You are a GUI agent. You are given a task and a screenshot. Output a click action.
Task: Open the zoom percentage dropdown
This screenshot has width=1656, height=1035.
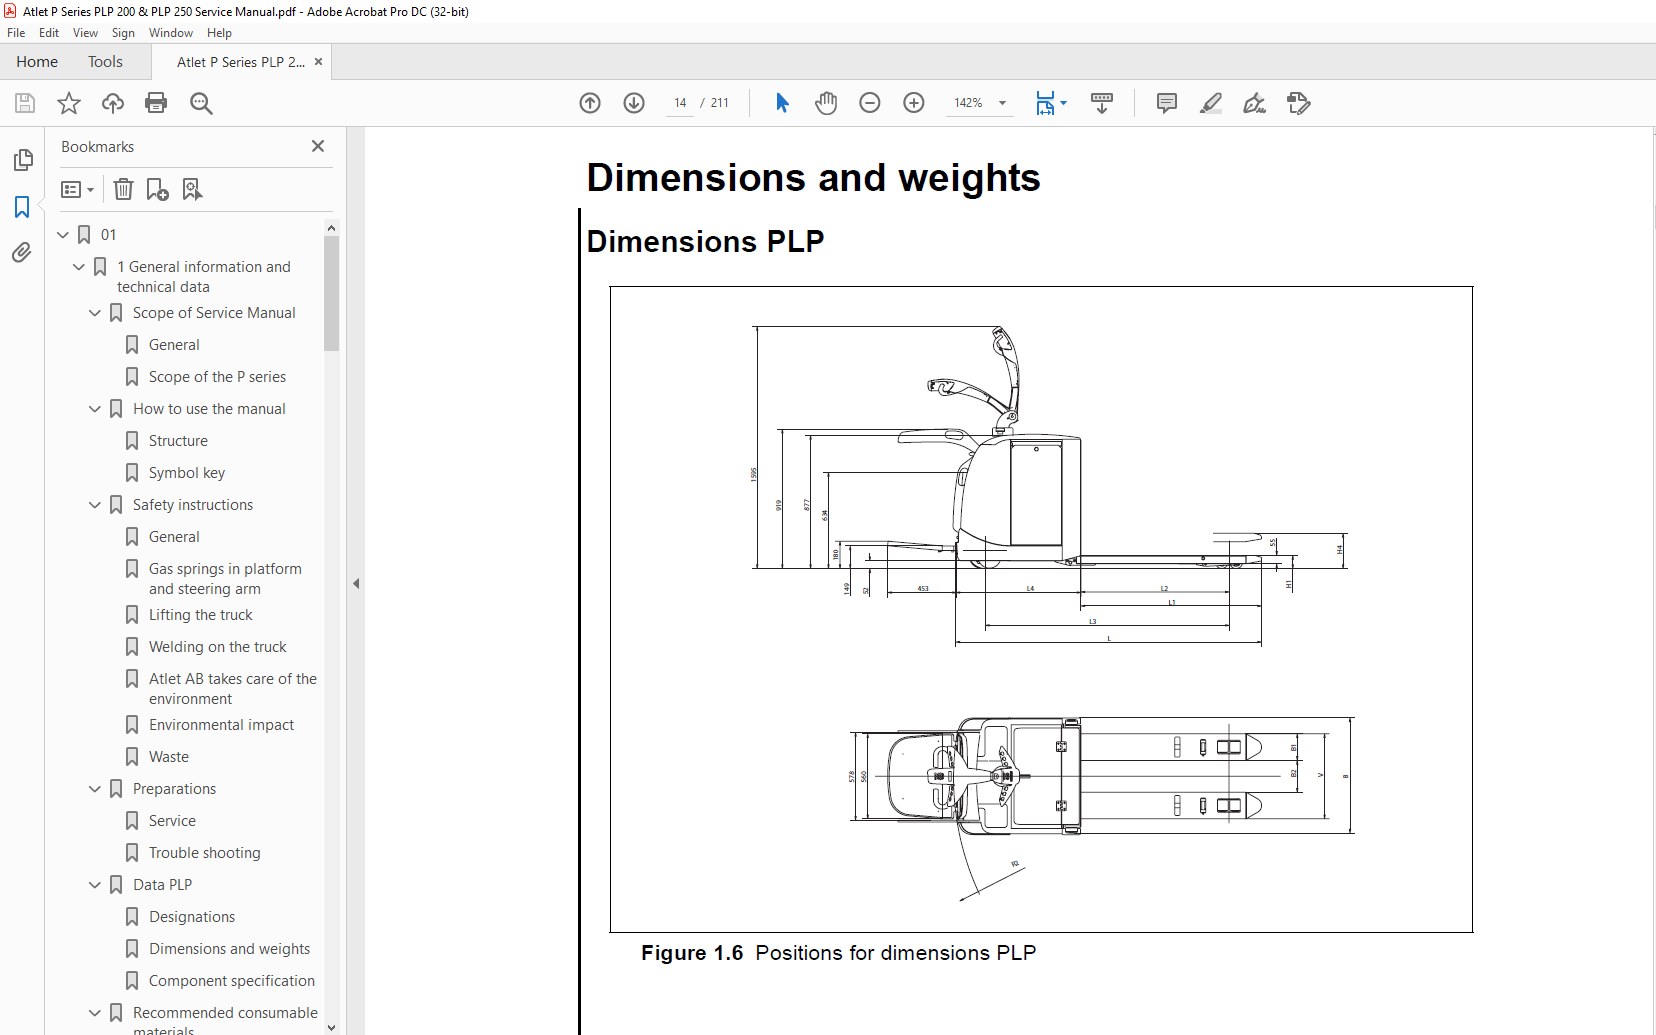(x=1002, y=103)
